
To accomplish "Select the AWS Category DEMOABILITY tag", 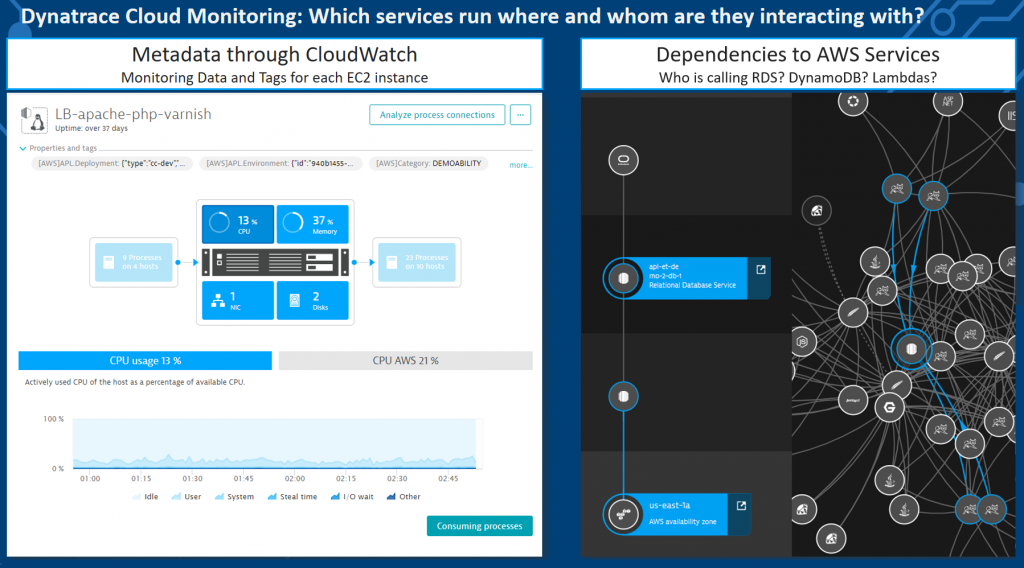I will [x=428, y=163].
